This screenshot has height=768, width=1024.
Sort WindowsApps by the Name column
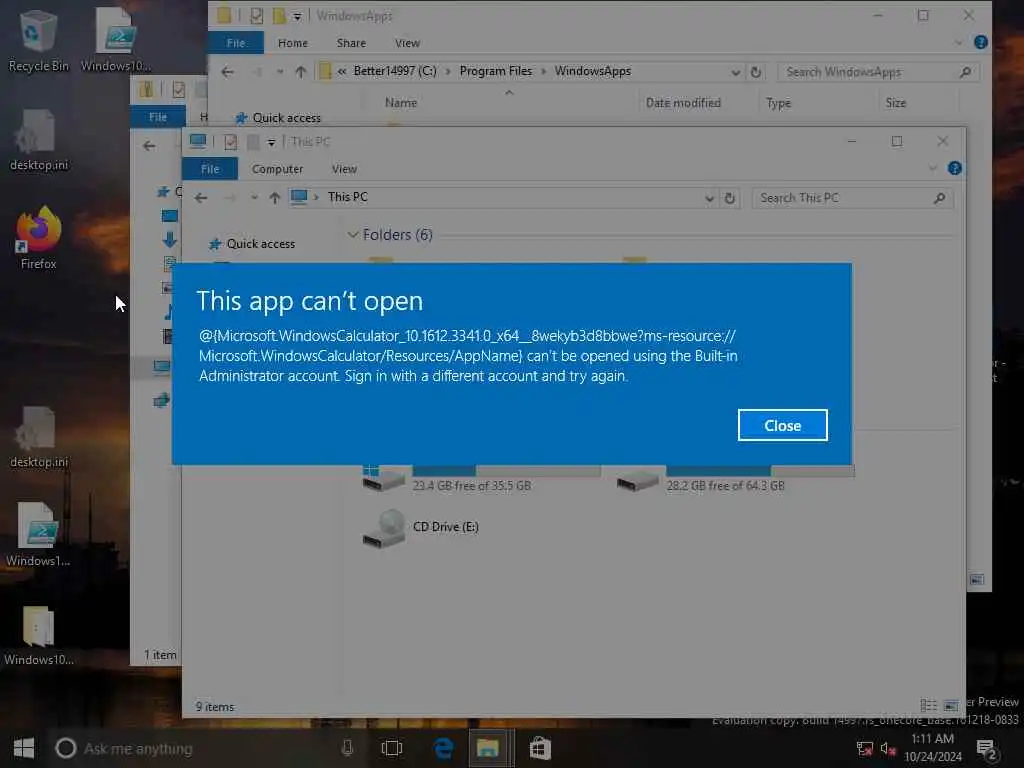click(400, 103)
